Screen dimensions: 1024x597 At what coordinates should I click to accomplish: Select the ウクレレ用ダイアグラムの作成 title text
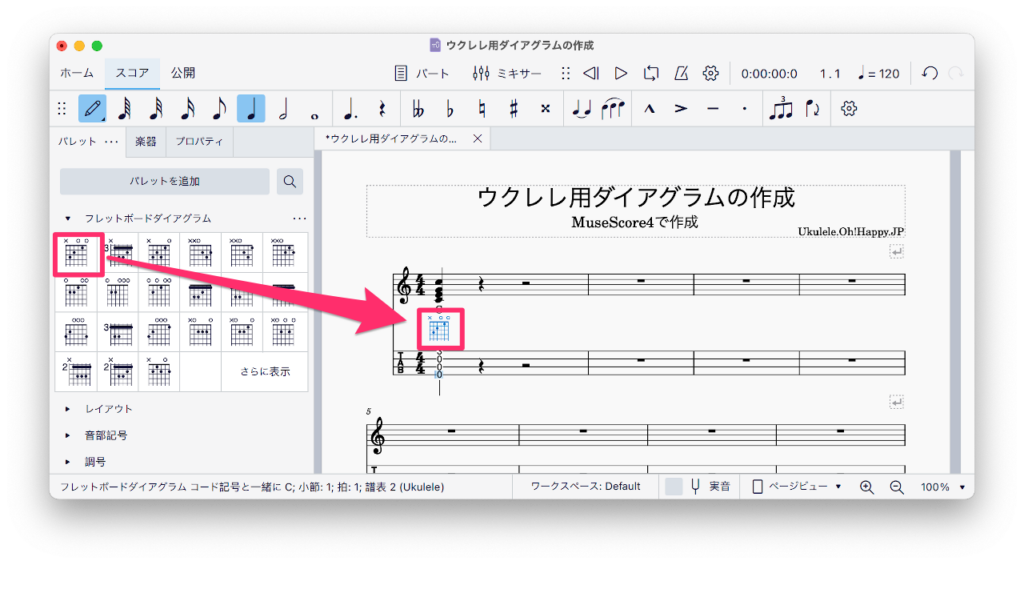coord(635,197)
